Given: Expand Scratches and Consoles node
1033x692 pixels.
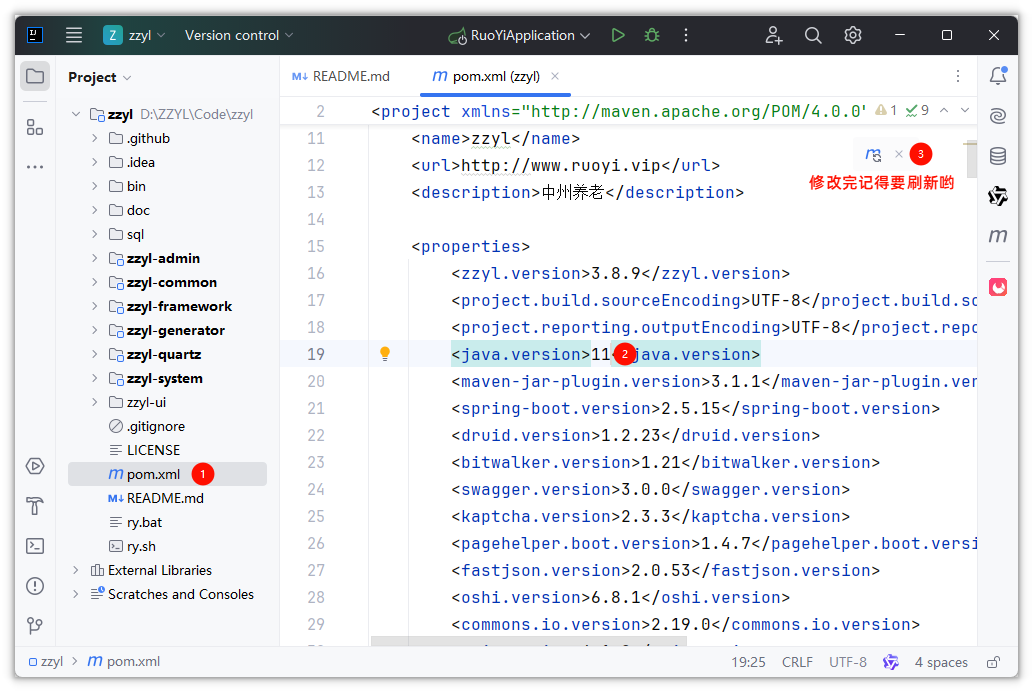Looking at the screenshot, I should [76, 594].
